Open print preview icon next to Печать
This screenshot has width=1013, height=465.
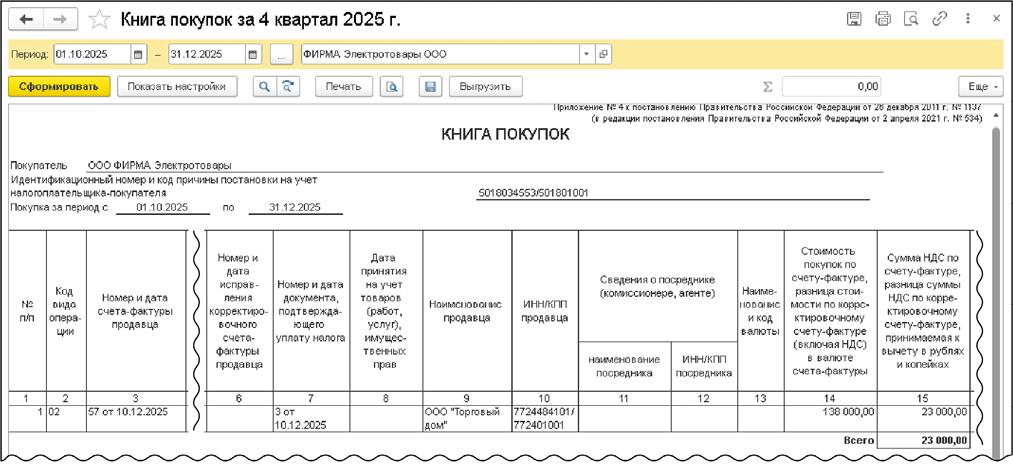393,87
